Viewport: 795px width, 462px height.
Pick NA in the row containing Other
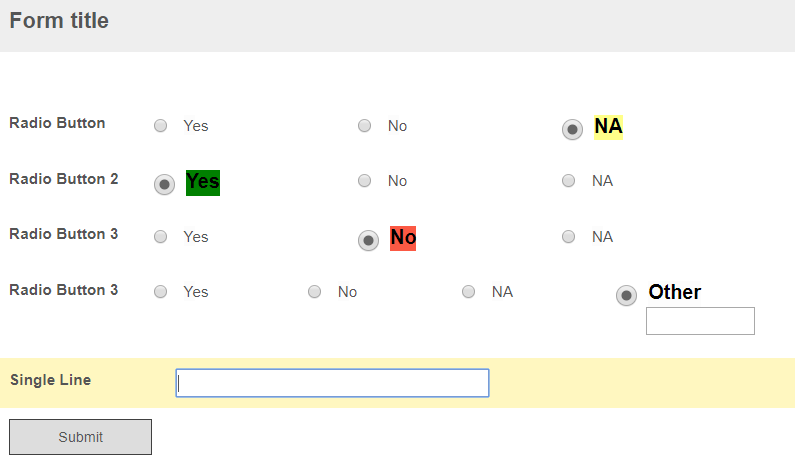(x=468, y=292)
